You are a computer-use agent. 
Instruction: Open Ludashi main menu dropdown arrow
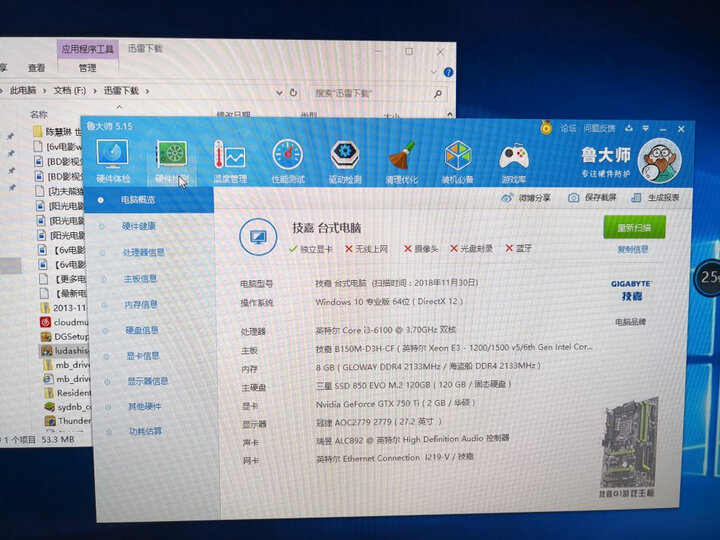(x=646, y=129)
